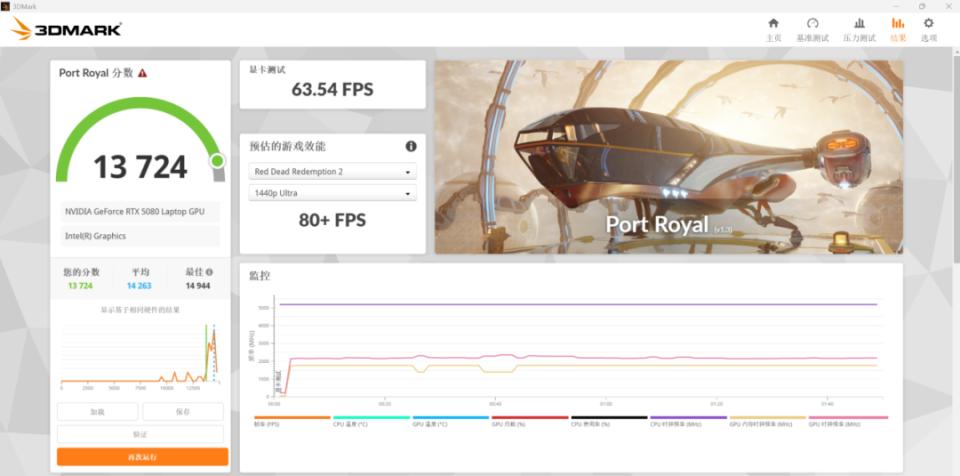Click the vertical scrollbar on the right
Viewport: 960px width, 476px height.
(x=956, y=159)
